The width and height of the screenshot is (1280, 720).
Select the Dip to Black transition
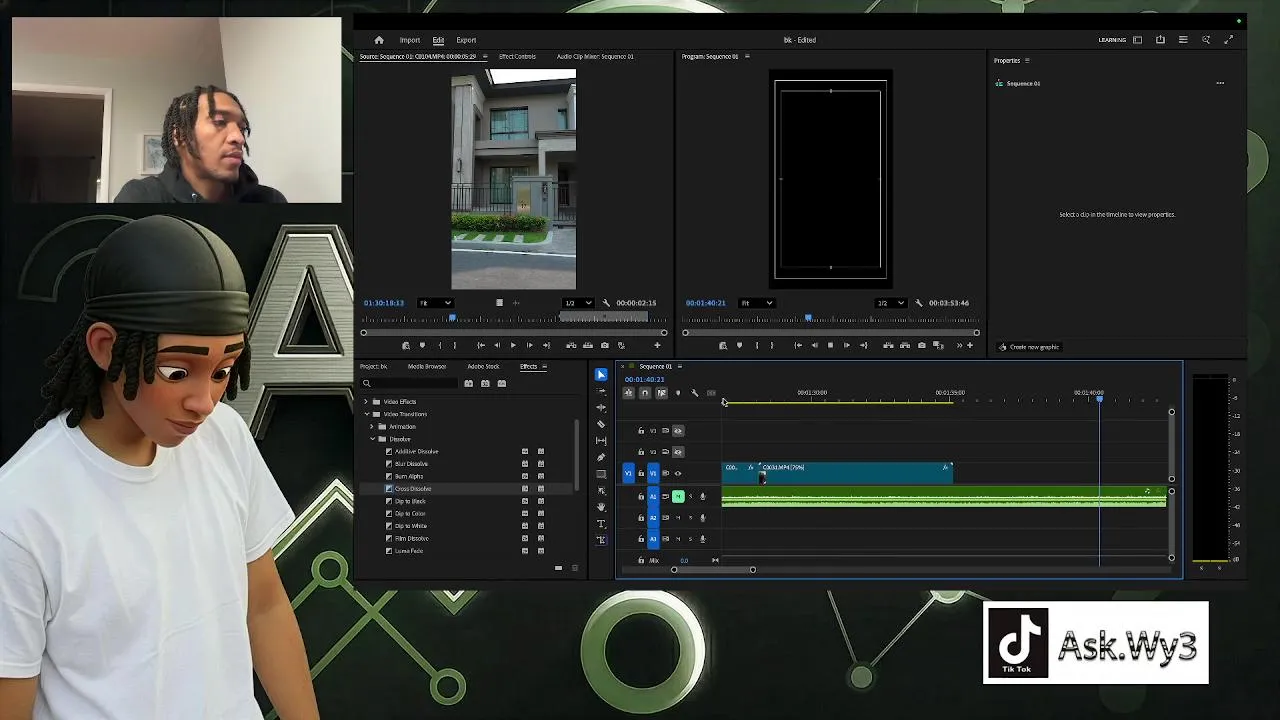410,501
